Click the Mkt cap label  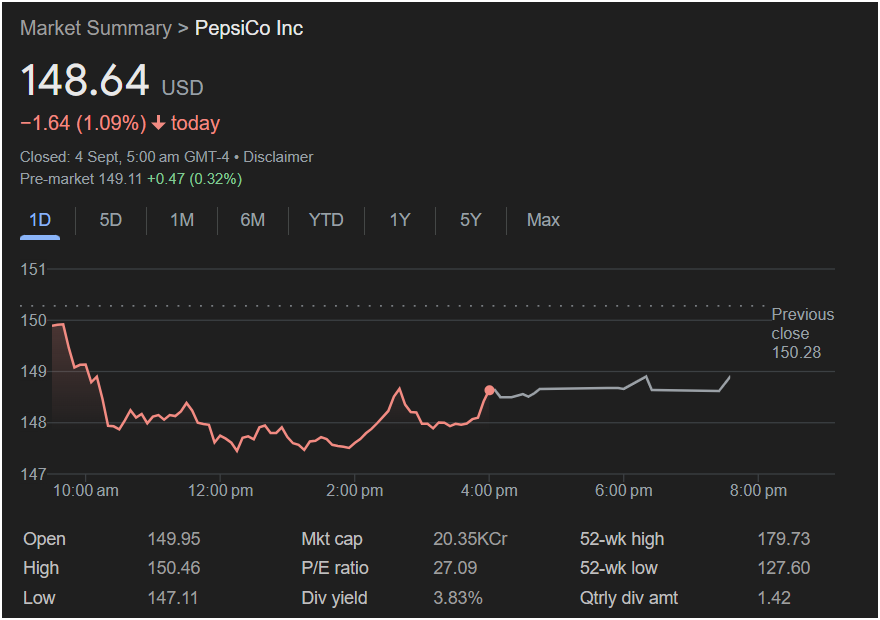(x=332, y=539)
